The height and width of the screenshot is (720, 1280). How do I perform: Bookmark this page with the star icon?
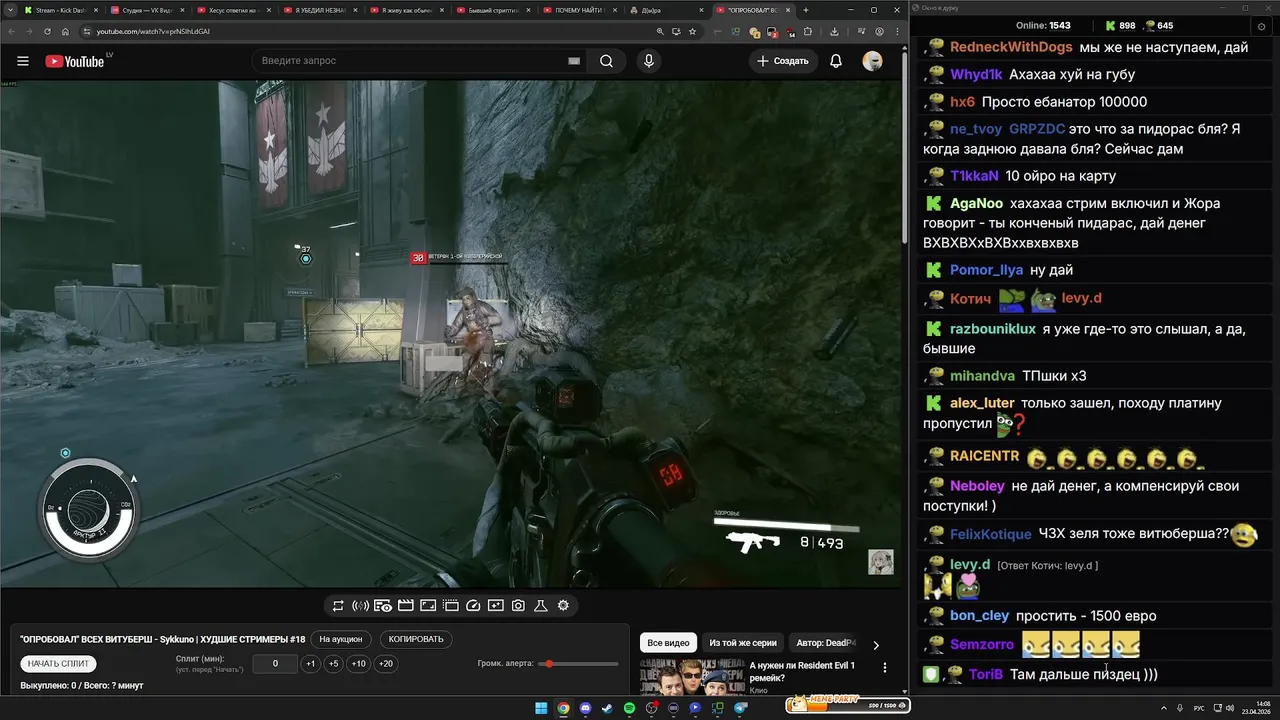pos(692,31)
